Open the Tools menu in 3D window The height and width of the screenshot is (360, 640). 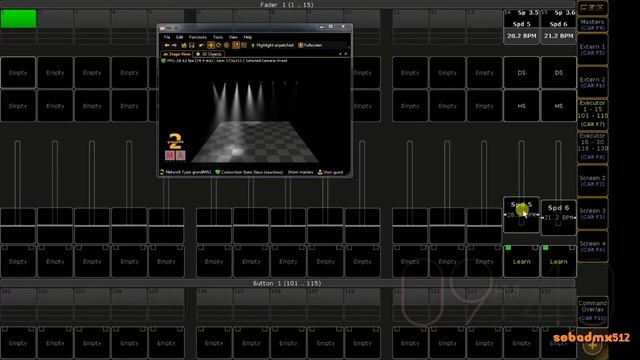[218, 37]
